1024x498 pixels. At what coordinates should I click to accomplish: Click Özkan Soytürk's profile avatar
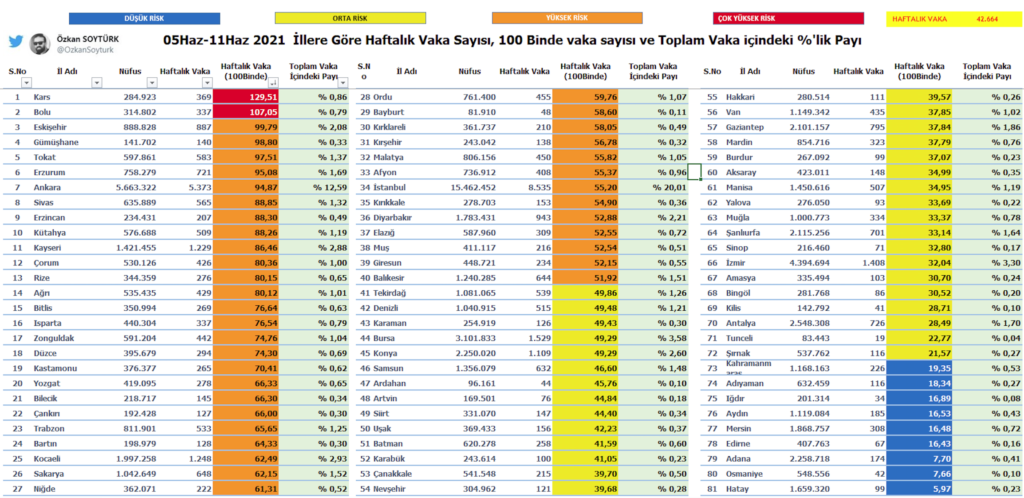point(40,43)
